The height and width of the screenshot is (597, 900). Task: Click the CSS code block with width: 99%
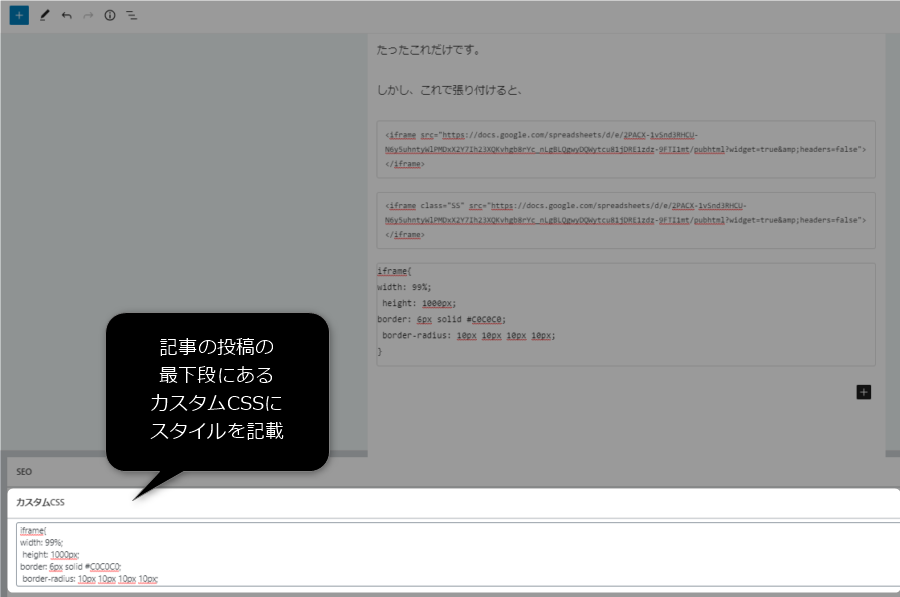[626, 315]
